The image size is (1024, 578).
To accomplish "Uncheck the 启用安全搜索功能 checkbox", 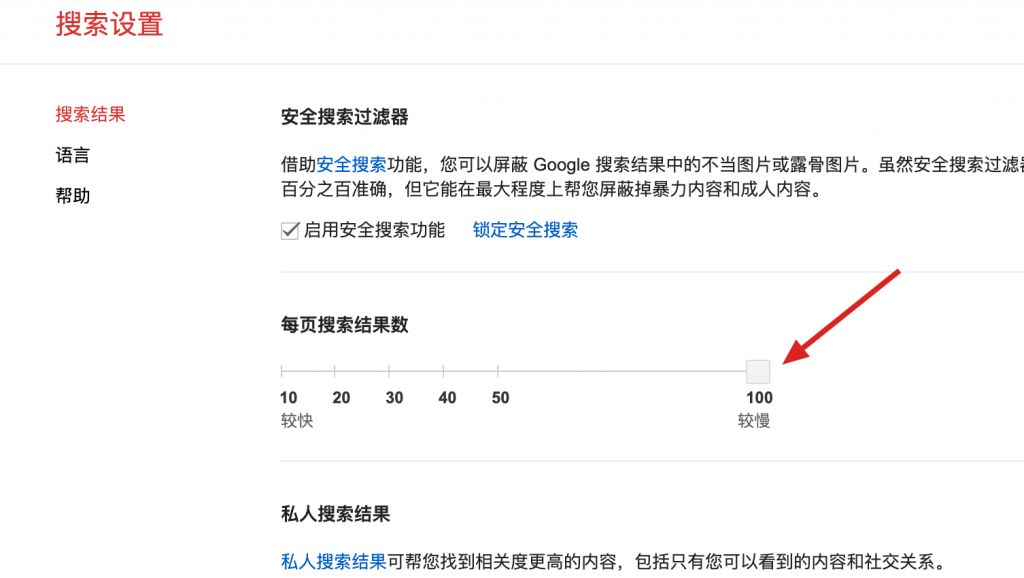I will [x=290, y=231].
